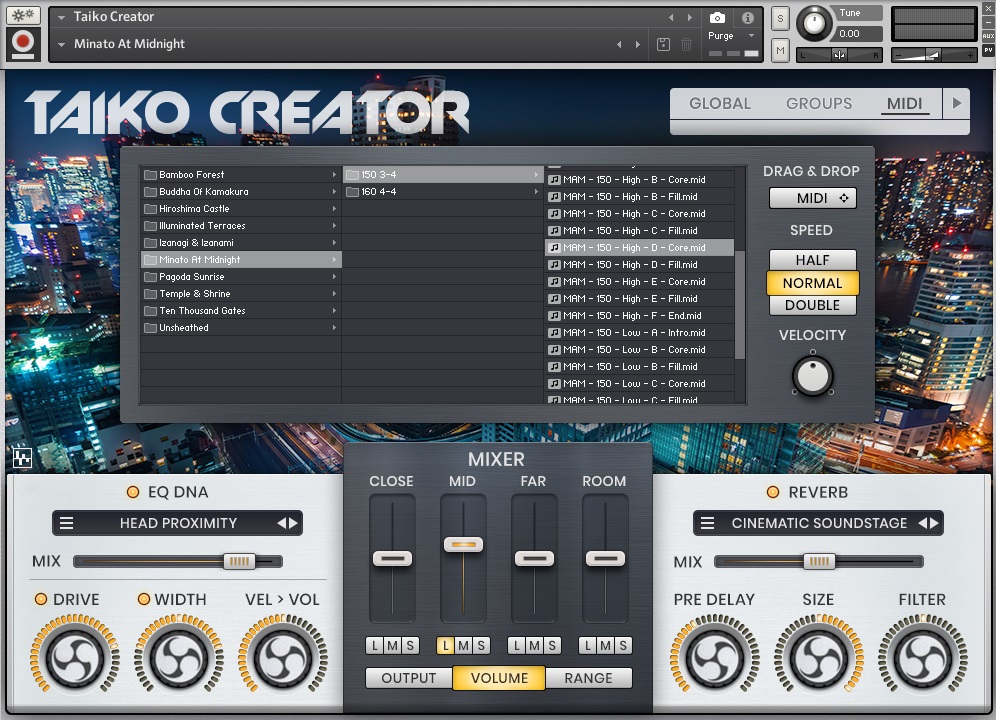This screenshot has height=720, width=996.
Task: Select the MIDI tab
Action: click(x=905, y=104)
